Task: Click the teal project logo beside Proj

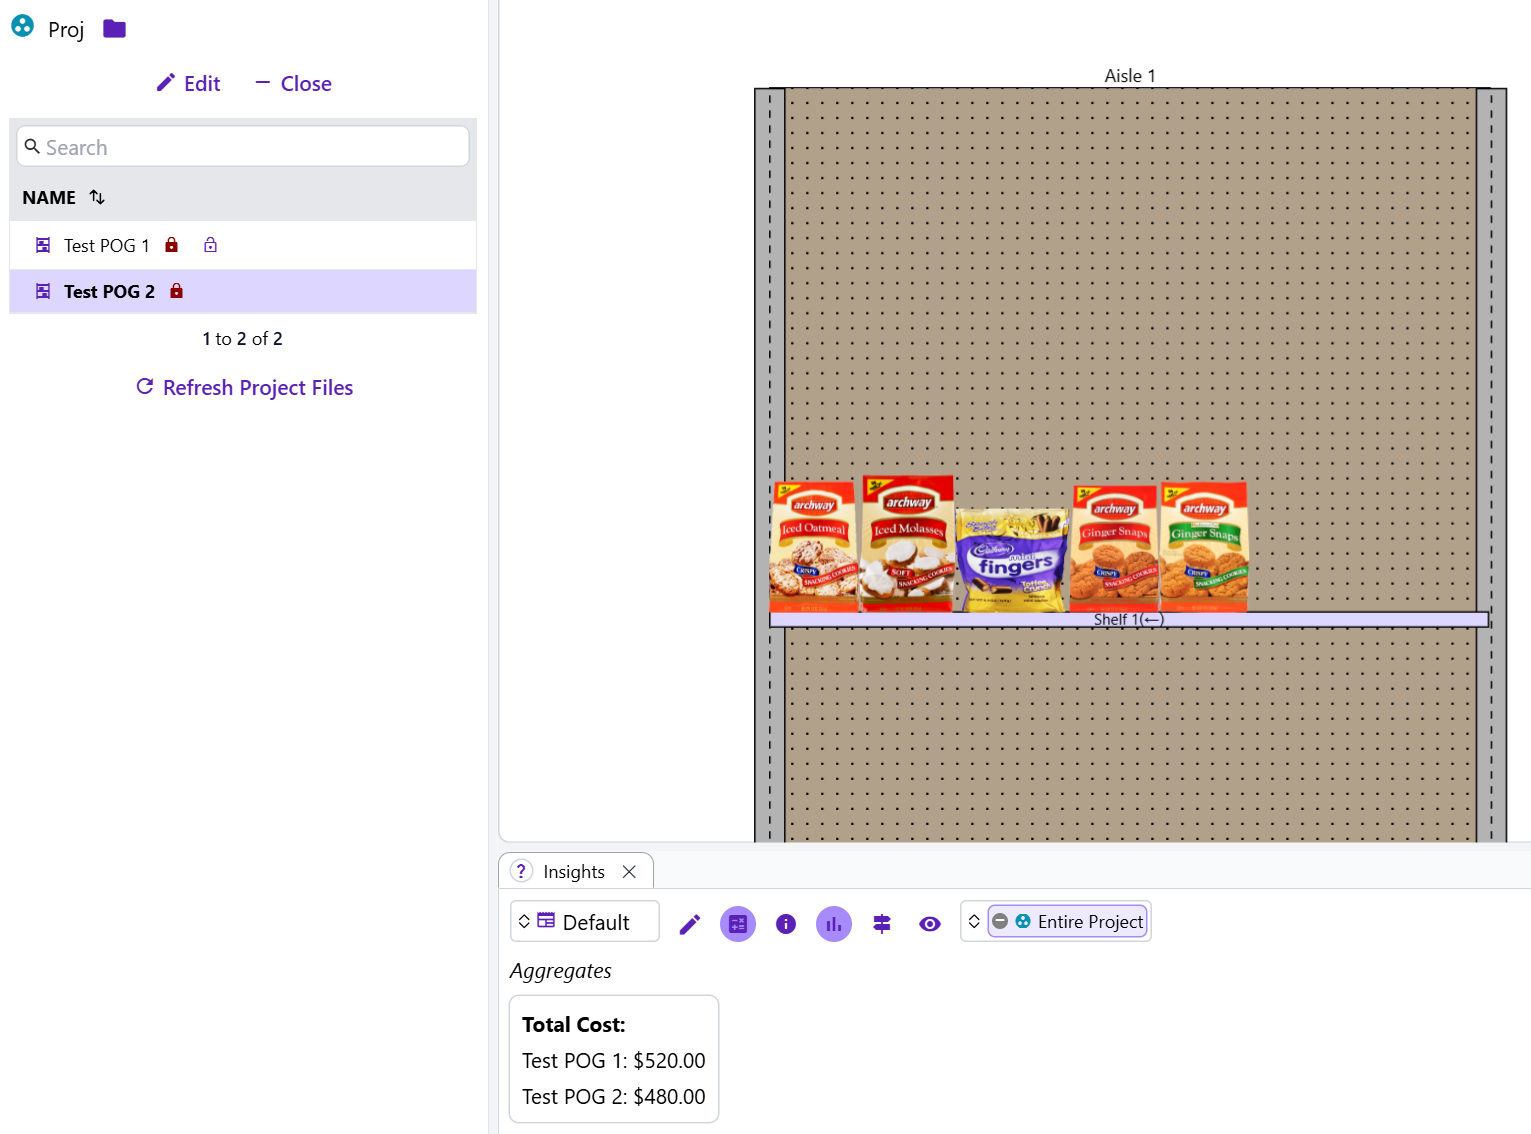Action: [x=22, y=26]
